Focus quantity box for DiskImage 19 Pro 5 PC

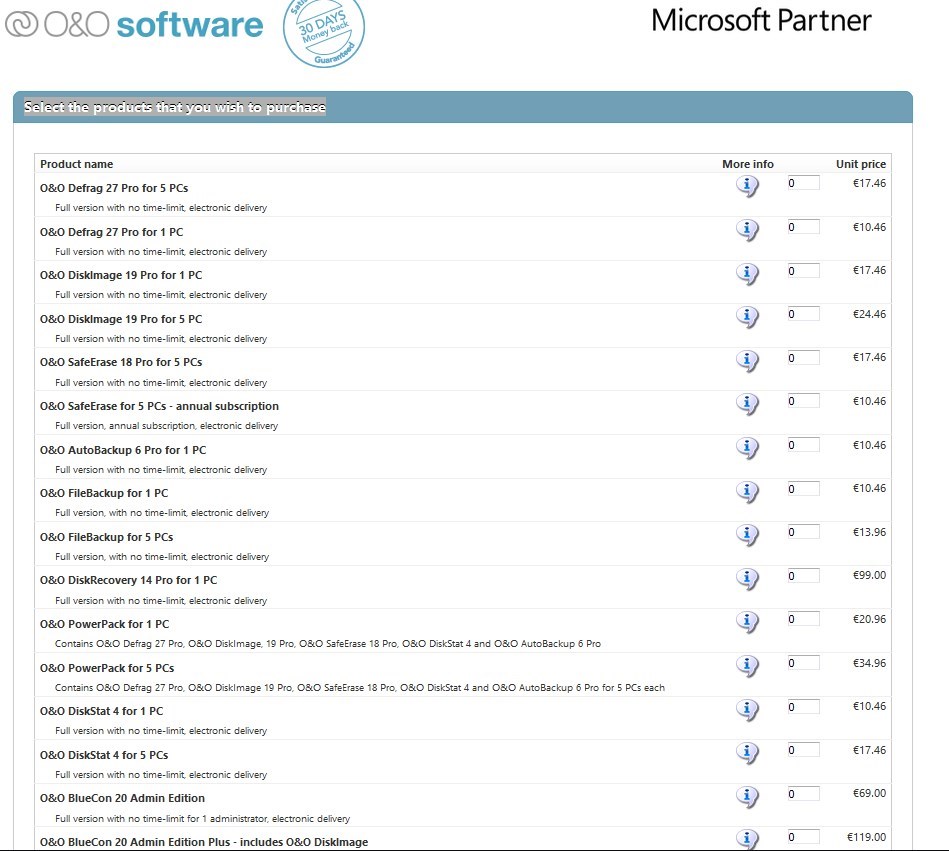tap(803, 314)
